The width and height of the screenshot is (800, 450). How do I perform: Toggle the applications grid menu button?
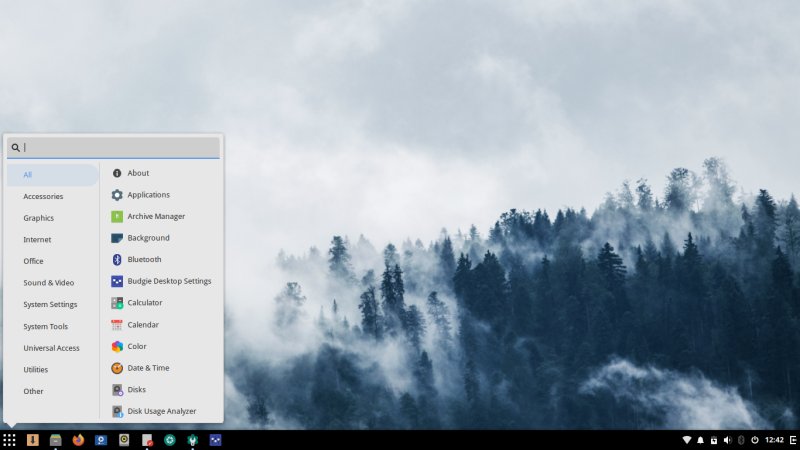[x=9, y=440]
